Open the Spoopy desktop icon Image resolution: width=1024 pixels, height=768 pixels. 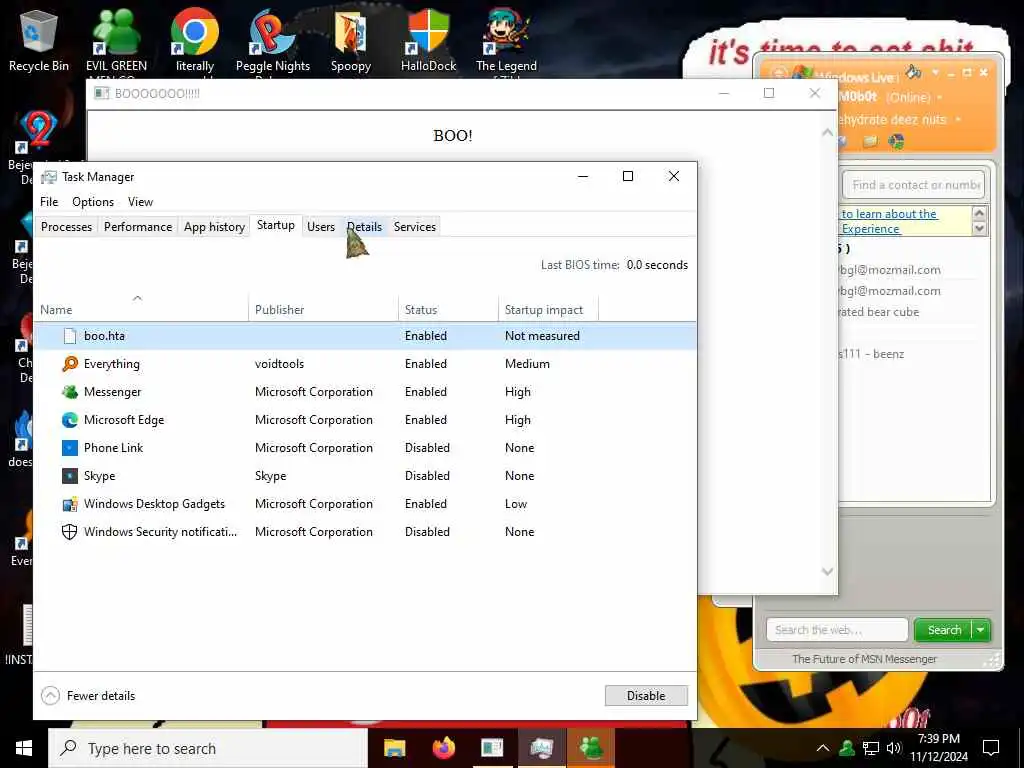pyautogui.click(x=351, y=40)
